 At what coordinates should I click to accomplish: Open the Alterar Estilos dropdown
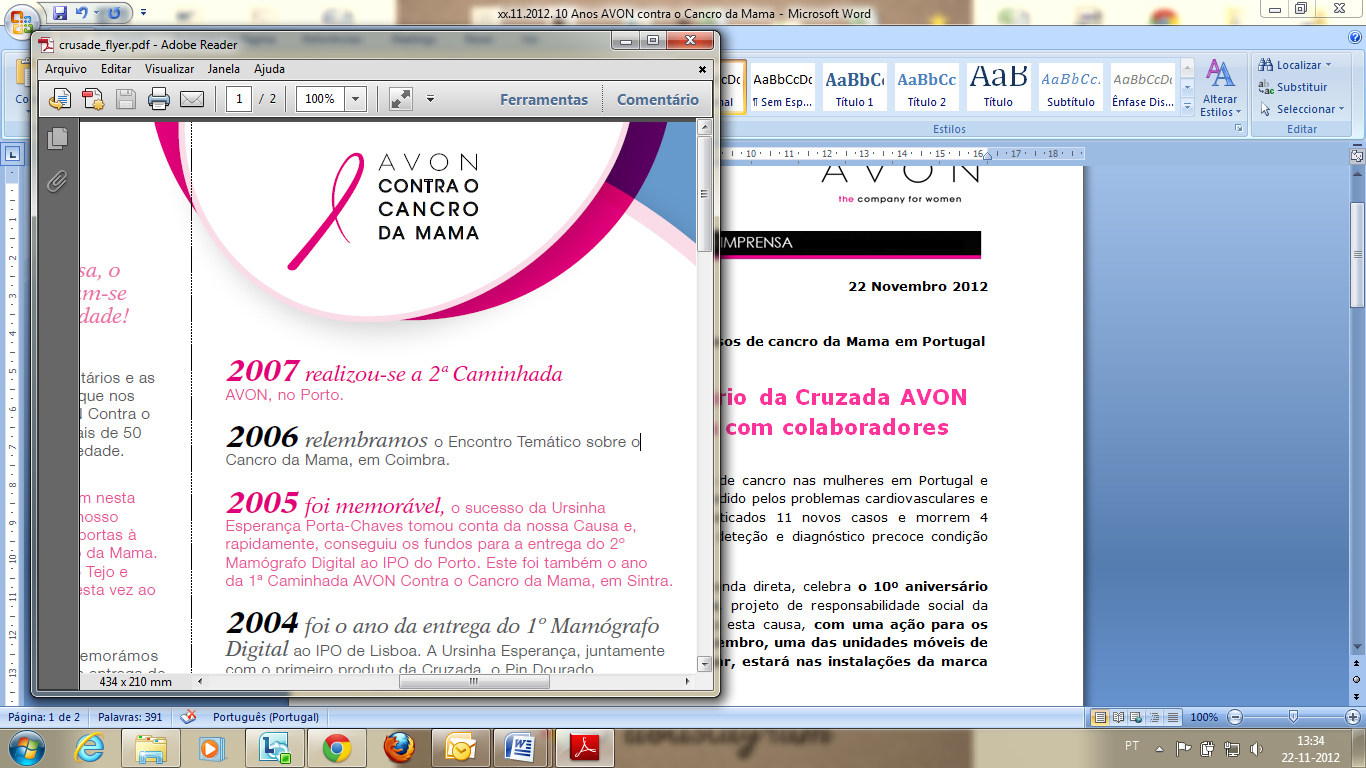click(1219, 89)
